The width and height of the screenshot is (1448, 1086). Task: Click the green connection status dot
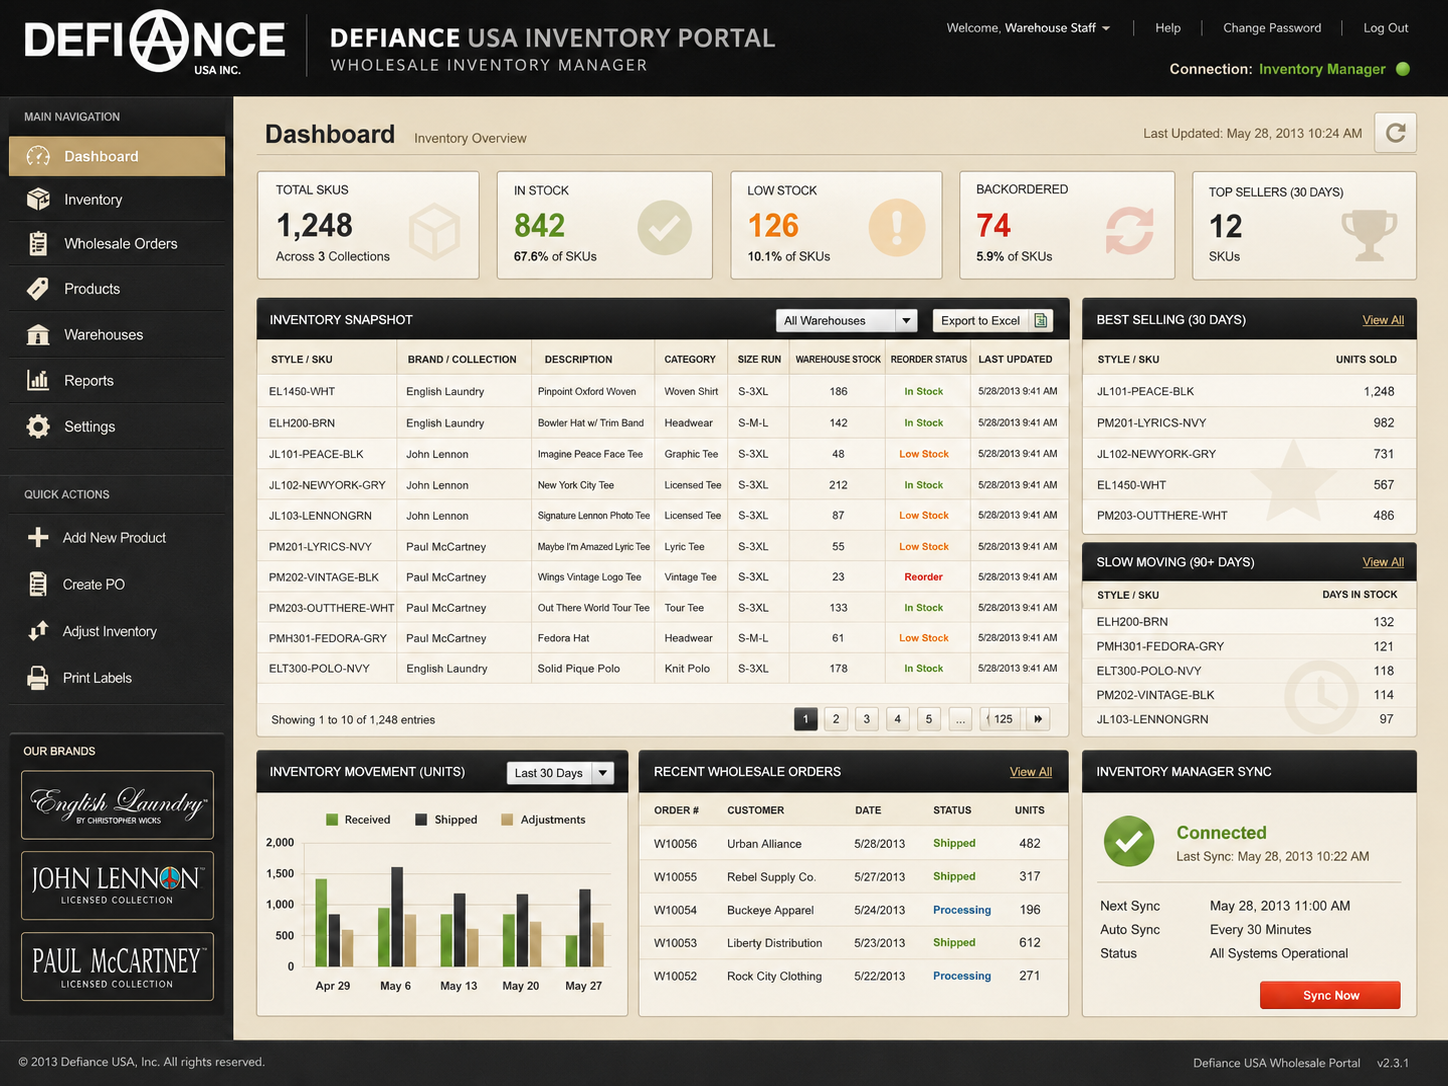[x=1403, y=69]
